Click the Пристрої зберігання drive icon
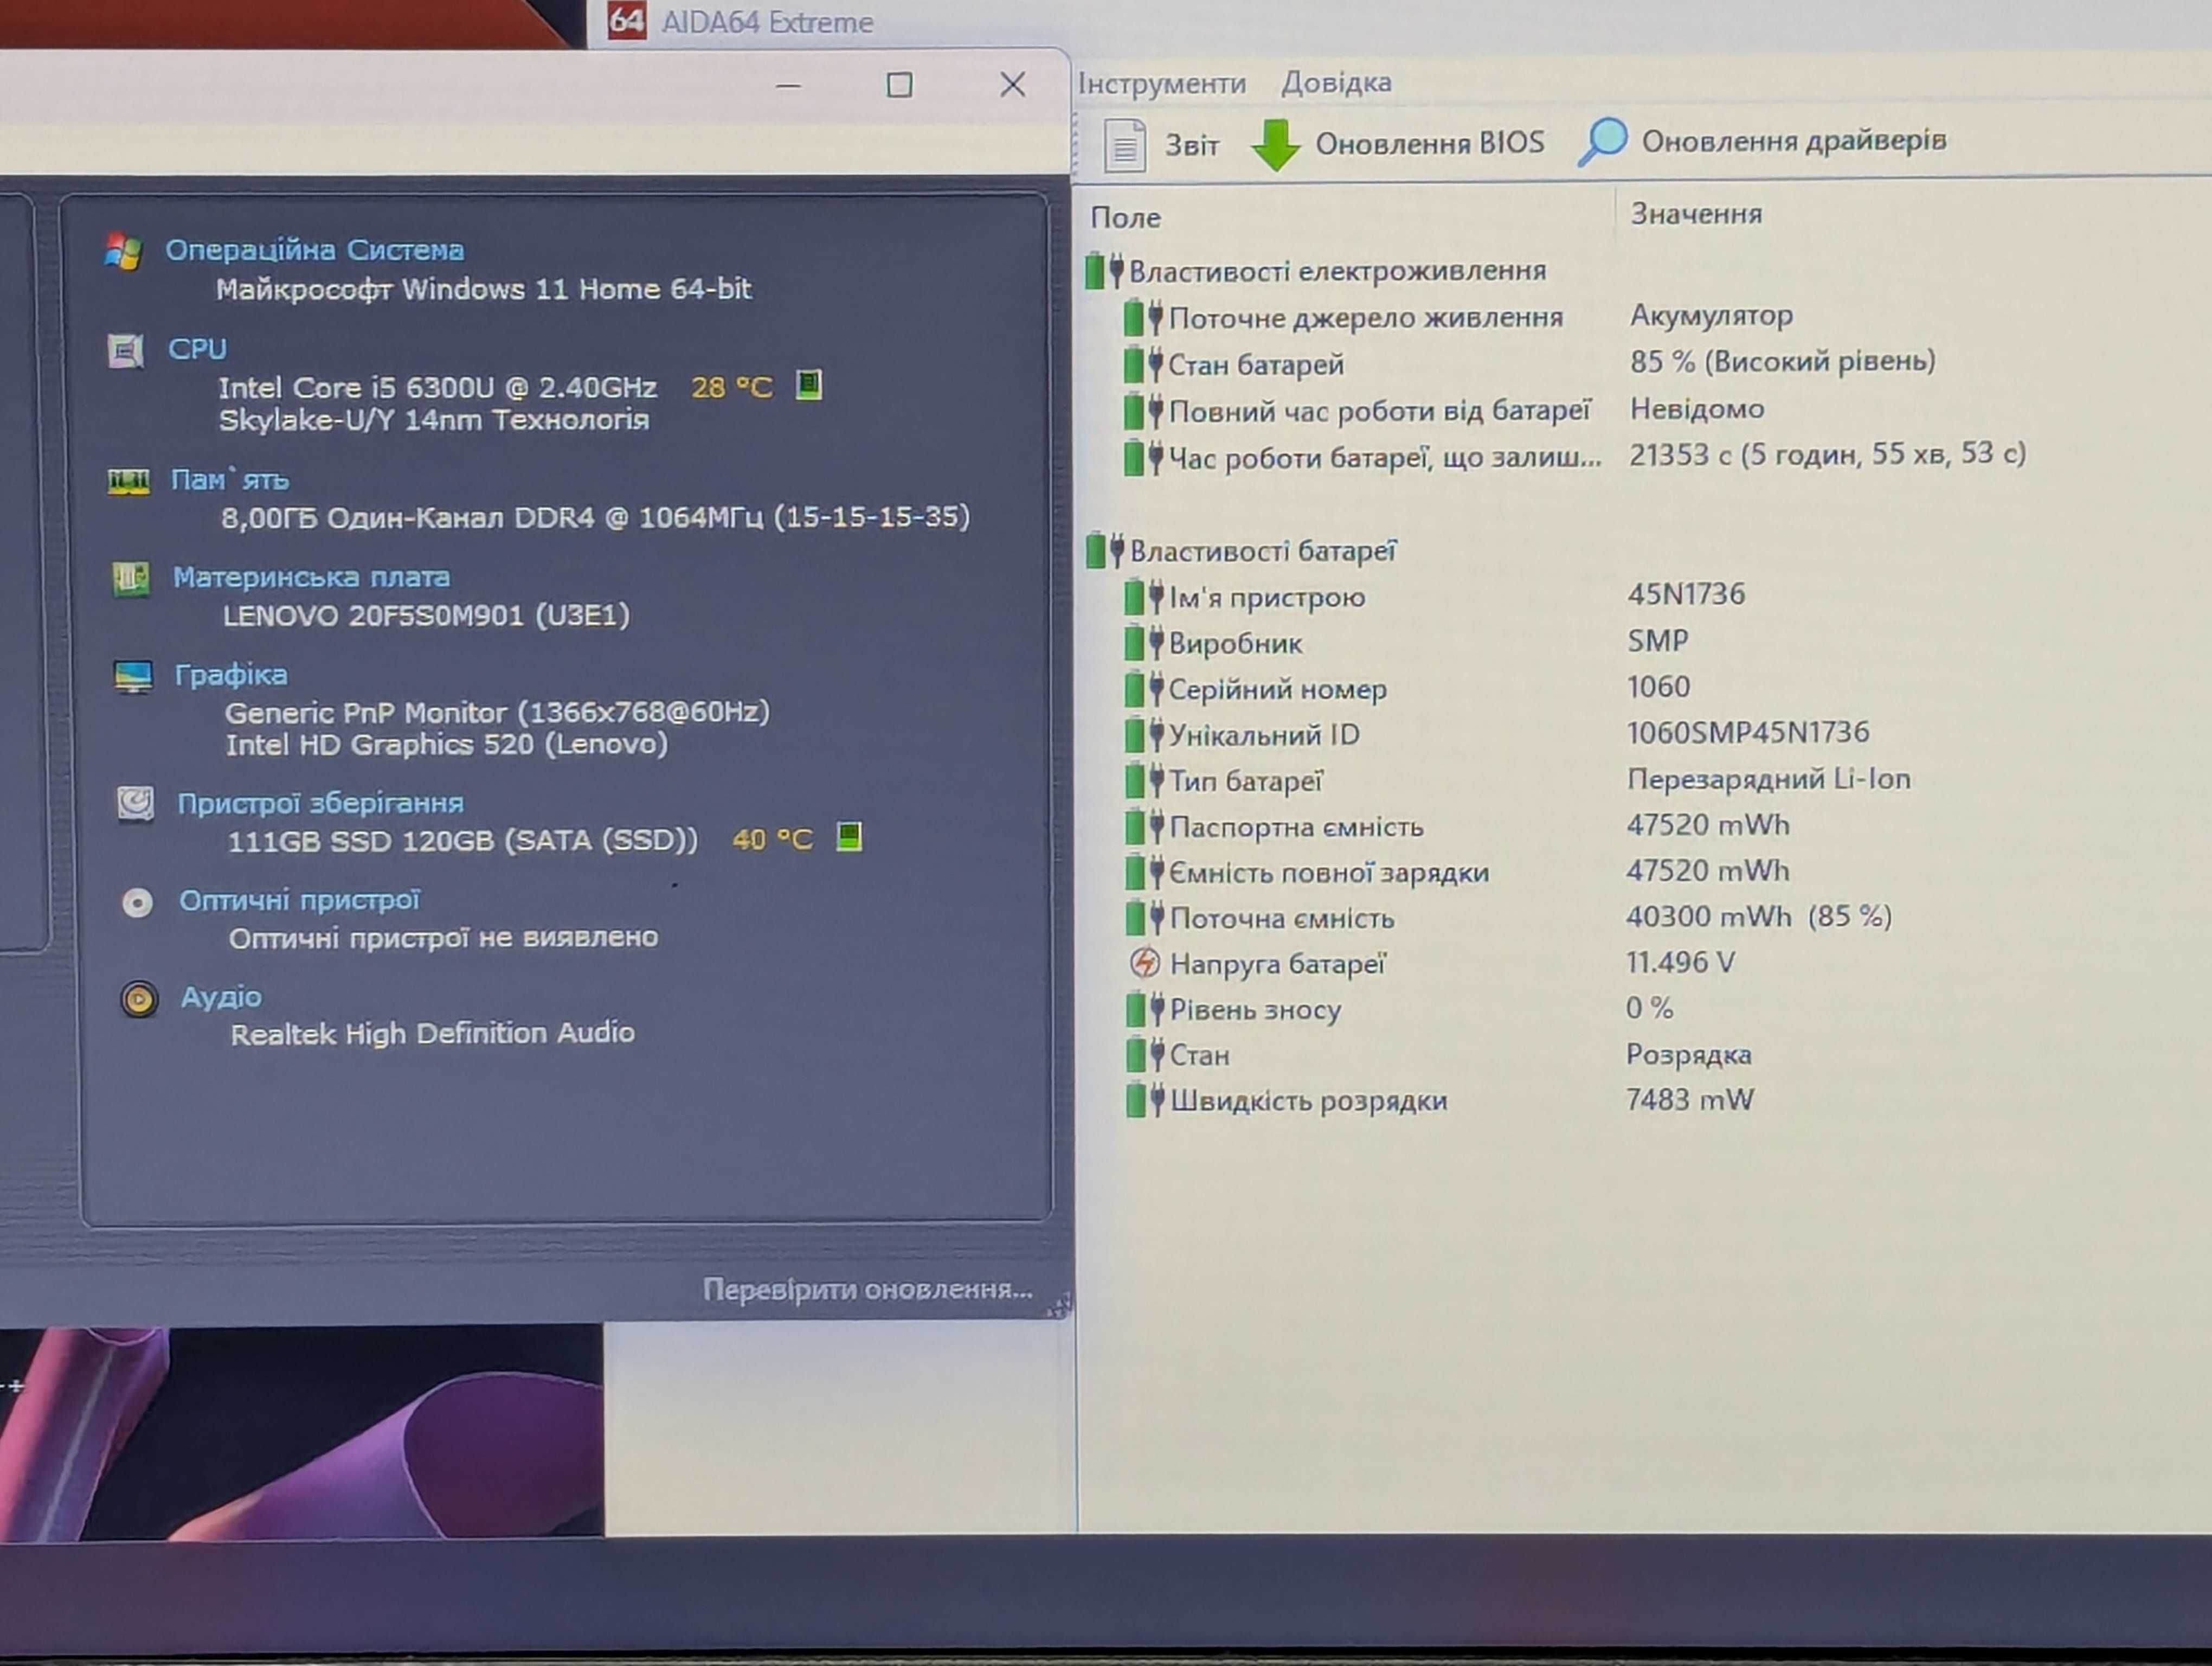The image size is (2212, 1666). point(135,803)
